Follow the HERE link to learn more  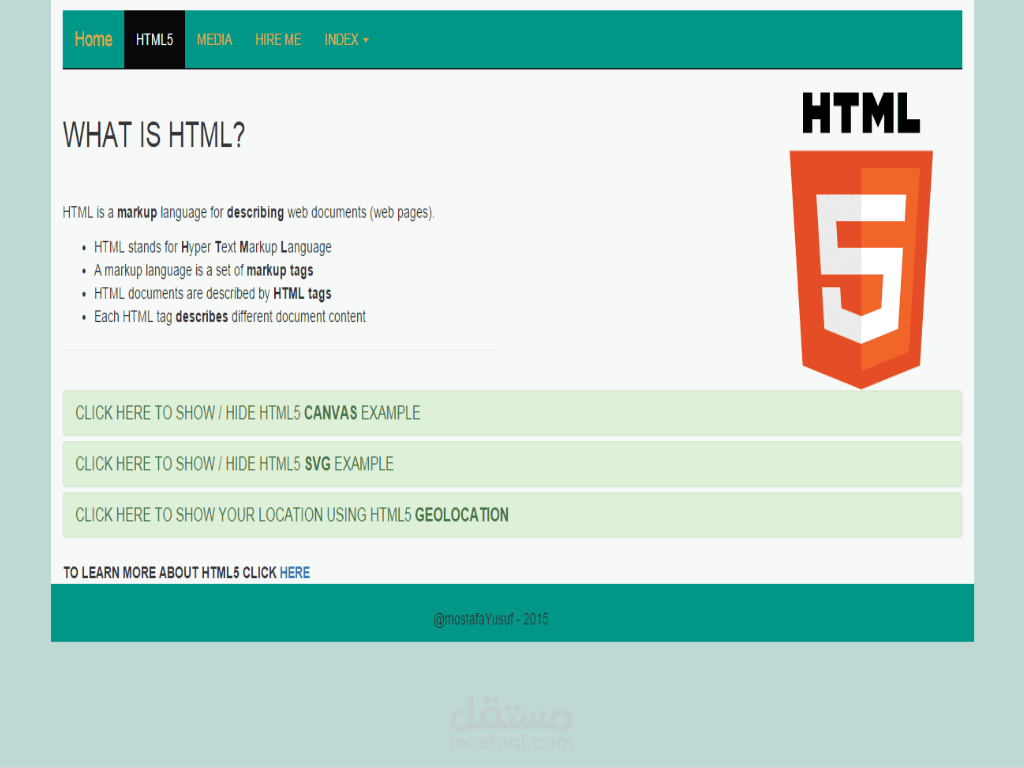(295, 573)
